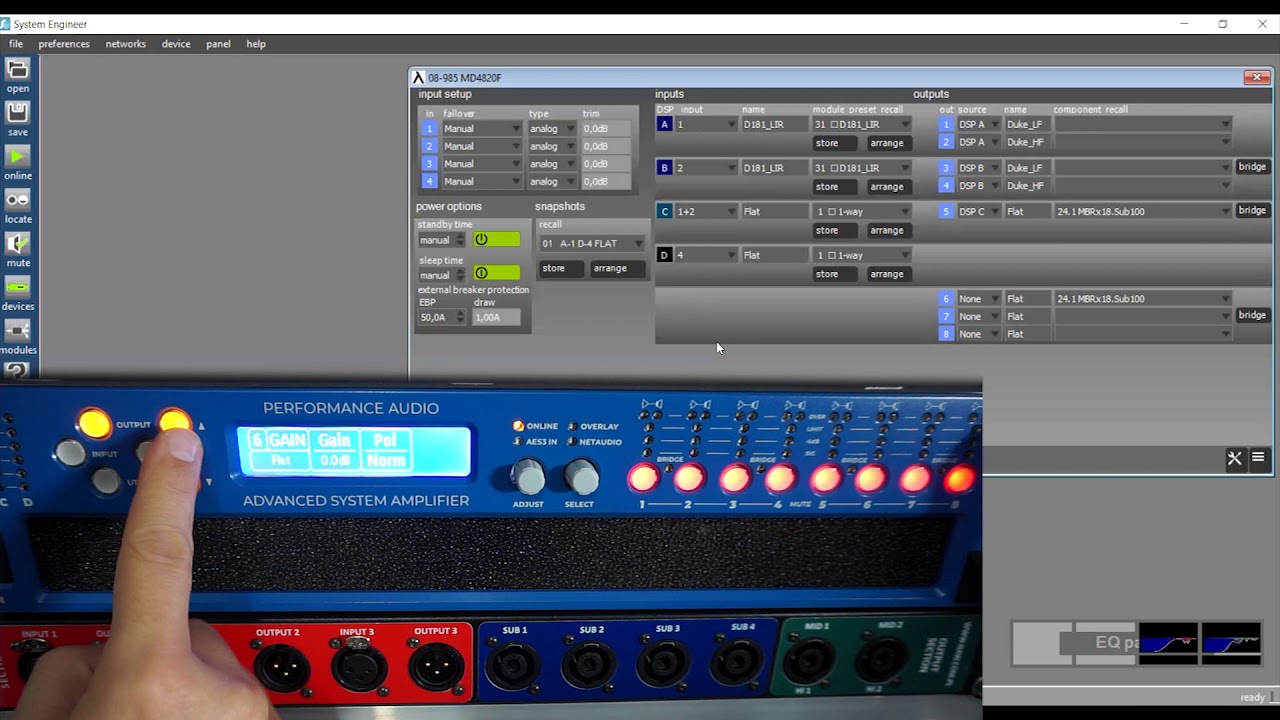The height and width of the screenshot is (720, 1280).
Task: Toggle bridge beside output 5
Action: 1252,211
